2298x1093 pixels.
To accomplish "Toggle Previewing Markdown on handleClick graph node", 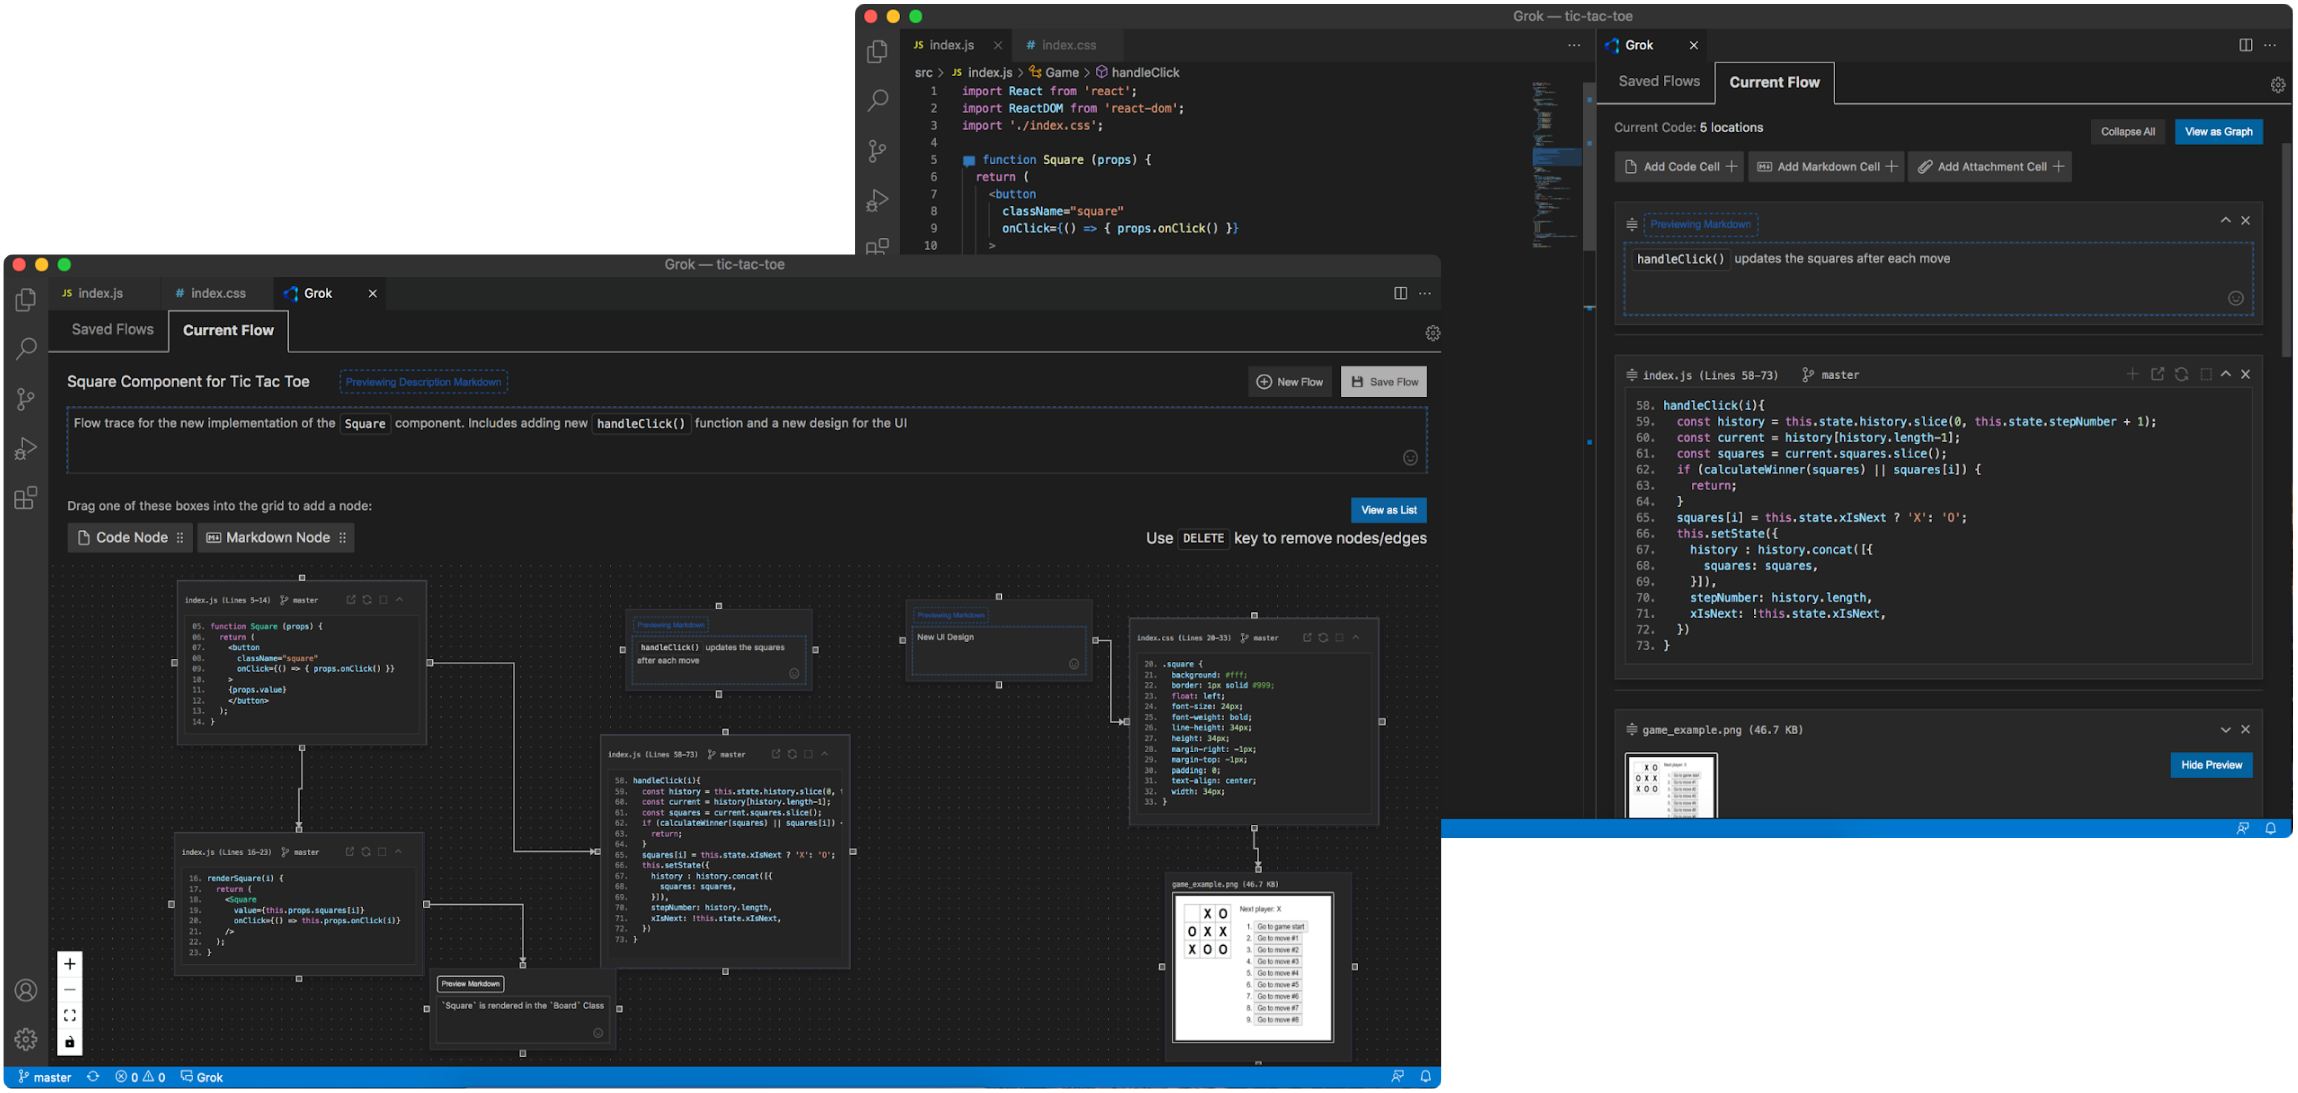I will tap(671, 625).
